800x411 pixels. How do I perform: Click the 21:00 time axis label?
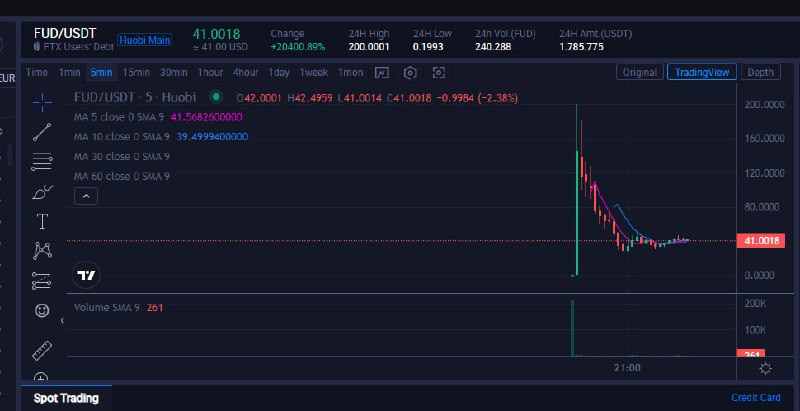click(627, 368)
